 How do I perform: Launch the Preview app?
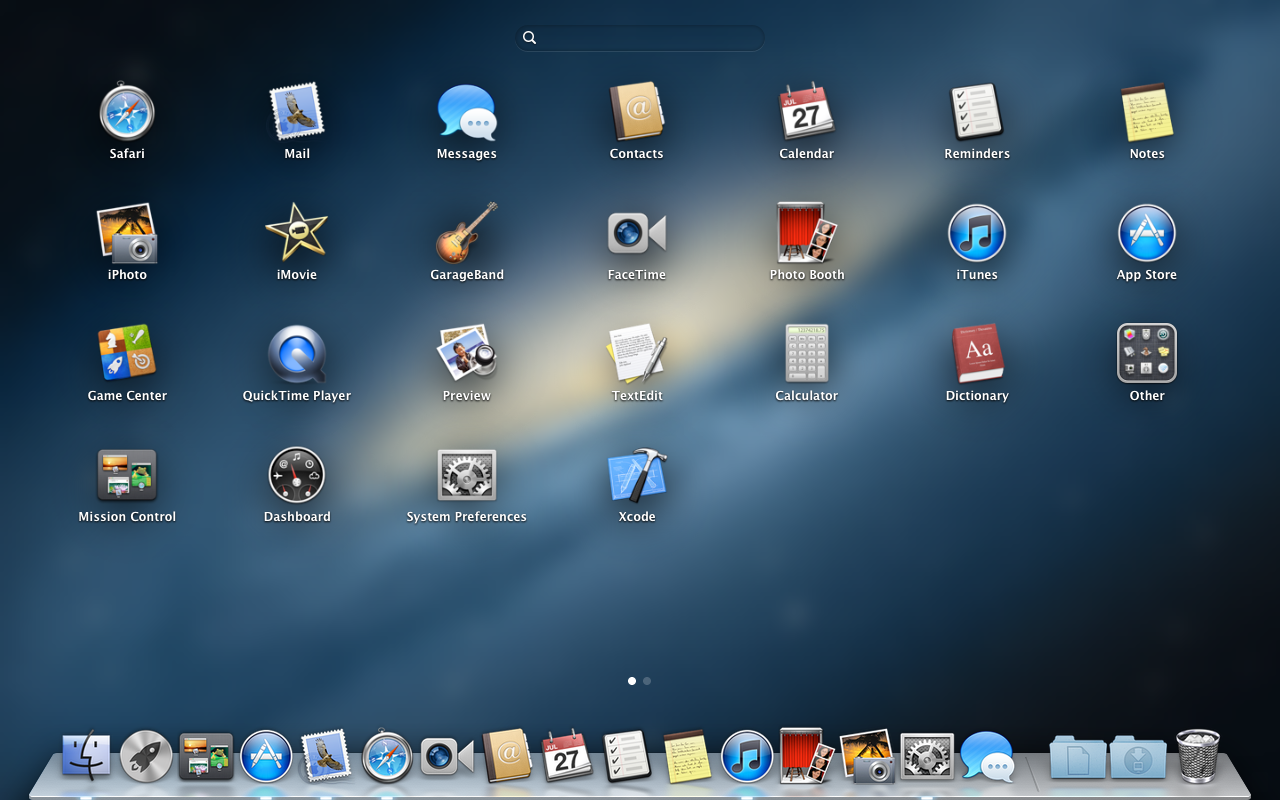467,354
